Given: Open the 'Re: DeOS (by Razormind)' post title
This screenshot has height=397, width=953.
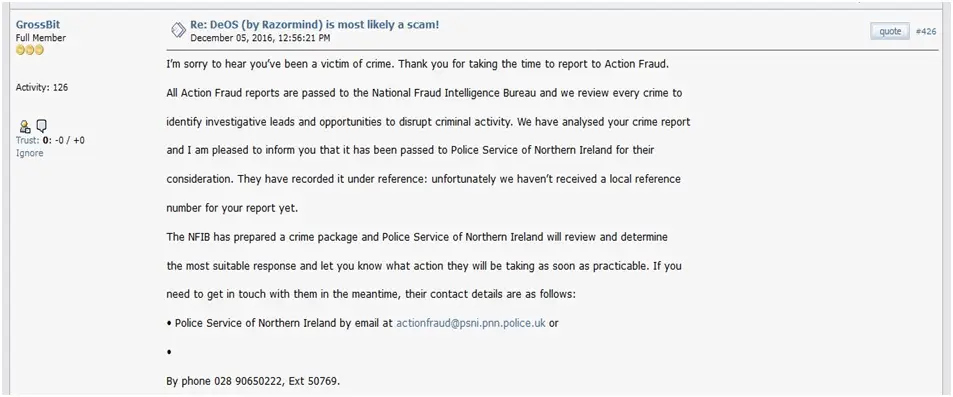Looking at the screenshot, I should point(315,25).
